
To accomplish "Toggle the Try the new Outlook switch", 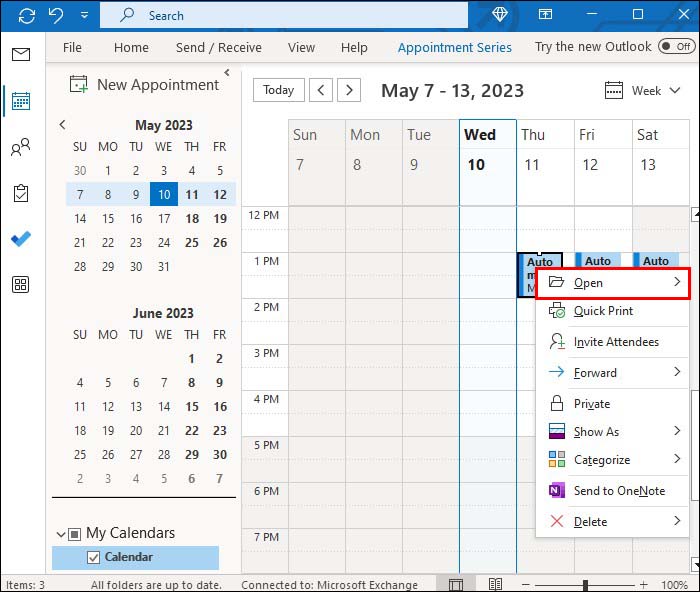I will 676,46.
